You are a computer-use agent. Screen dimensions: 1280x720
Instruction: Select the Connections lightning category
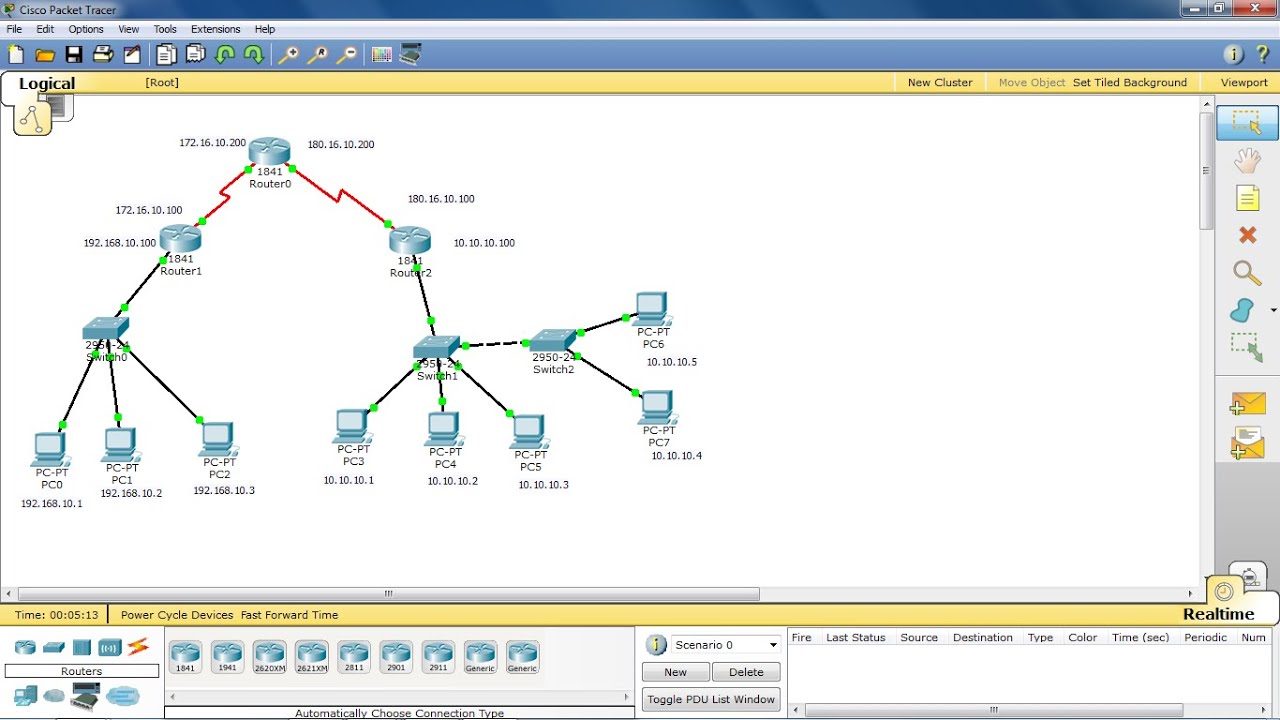[138, 647]
